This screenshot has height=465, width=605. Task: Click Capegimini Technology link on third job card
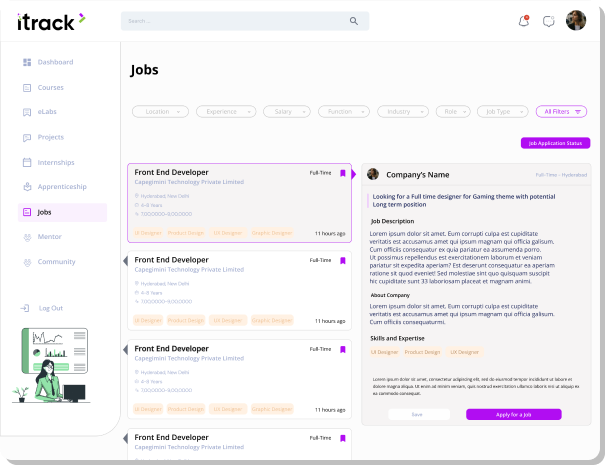coord(189,358)
